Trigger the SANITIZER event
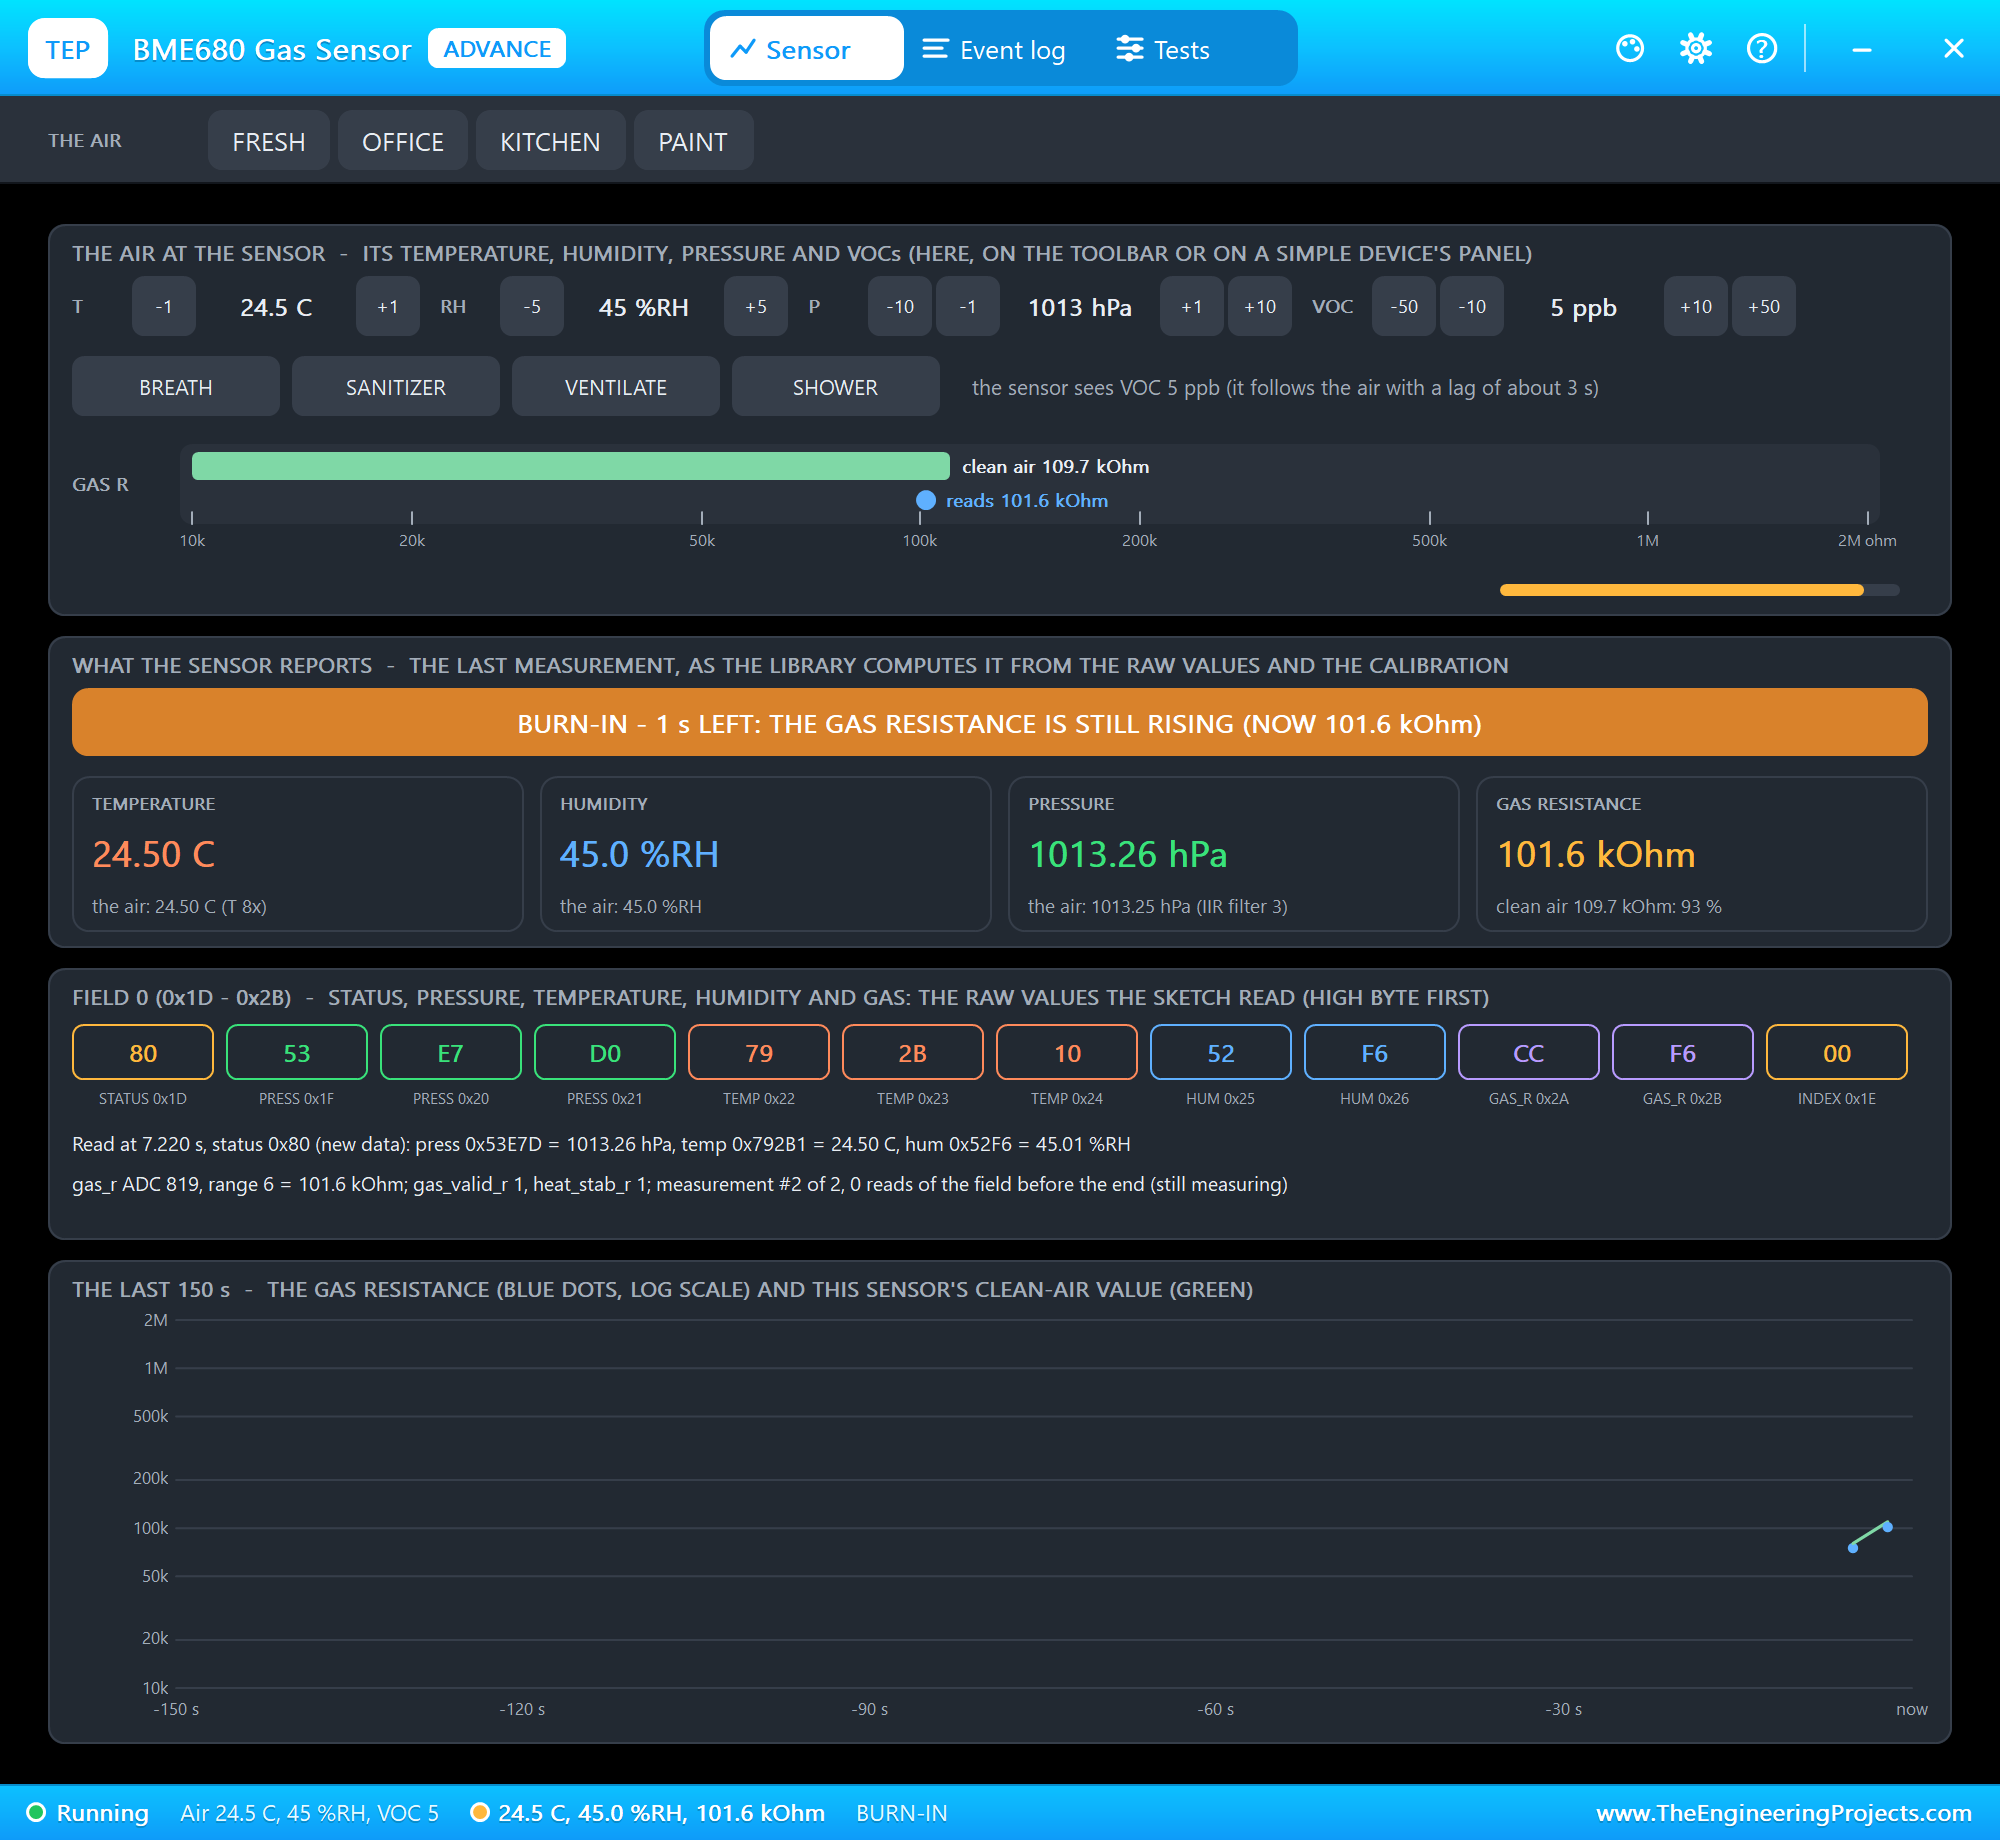Image resolution: width=2000 pixels, height=1840 pixels. [396, 387]
